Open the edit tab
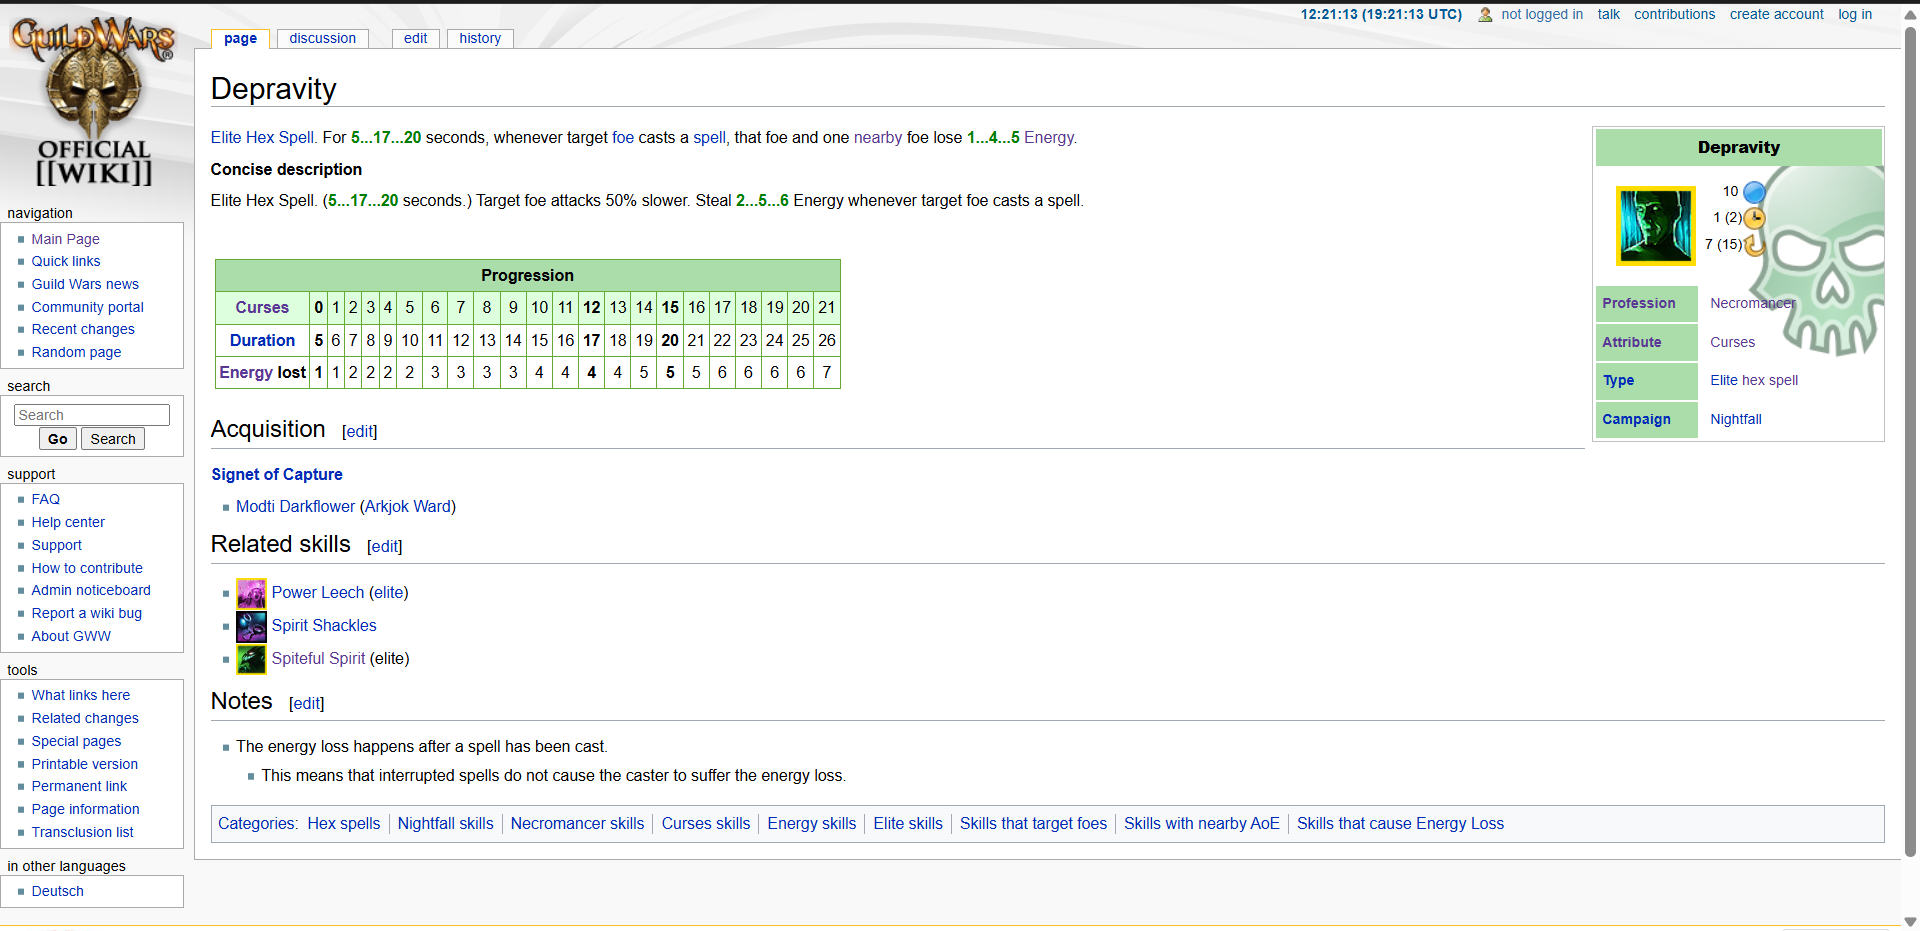 (416, 39)
